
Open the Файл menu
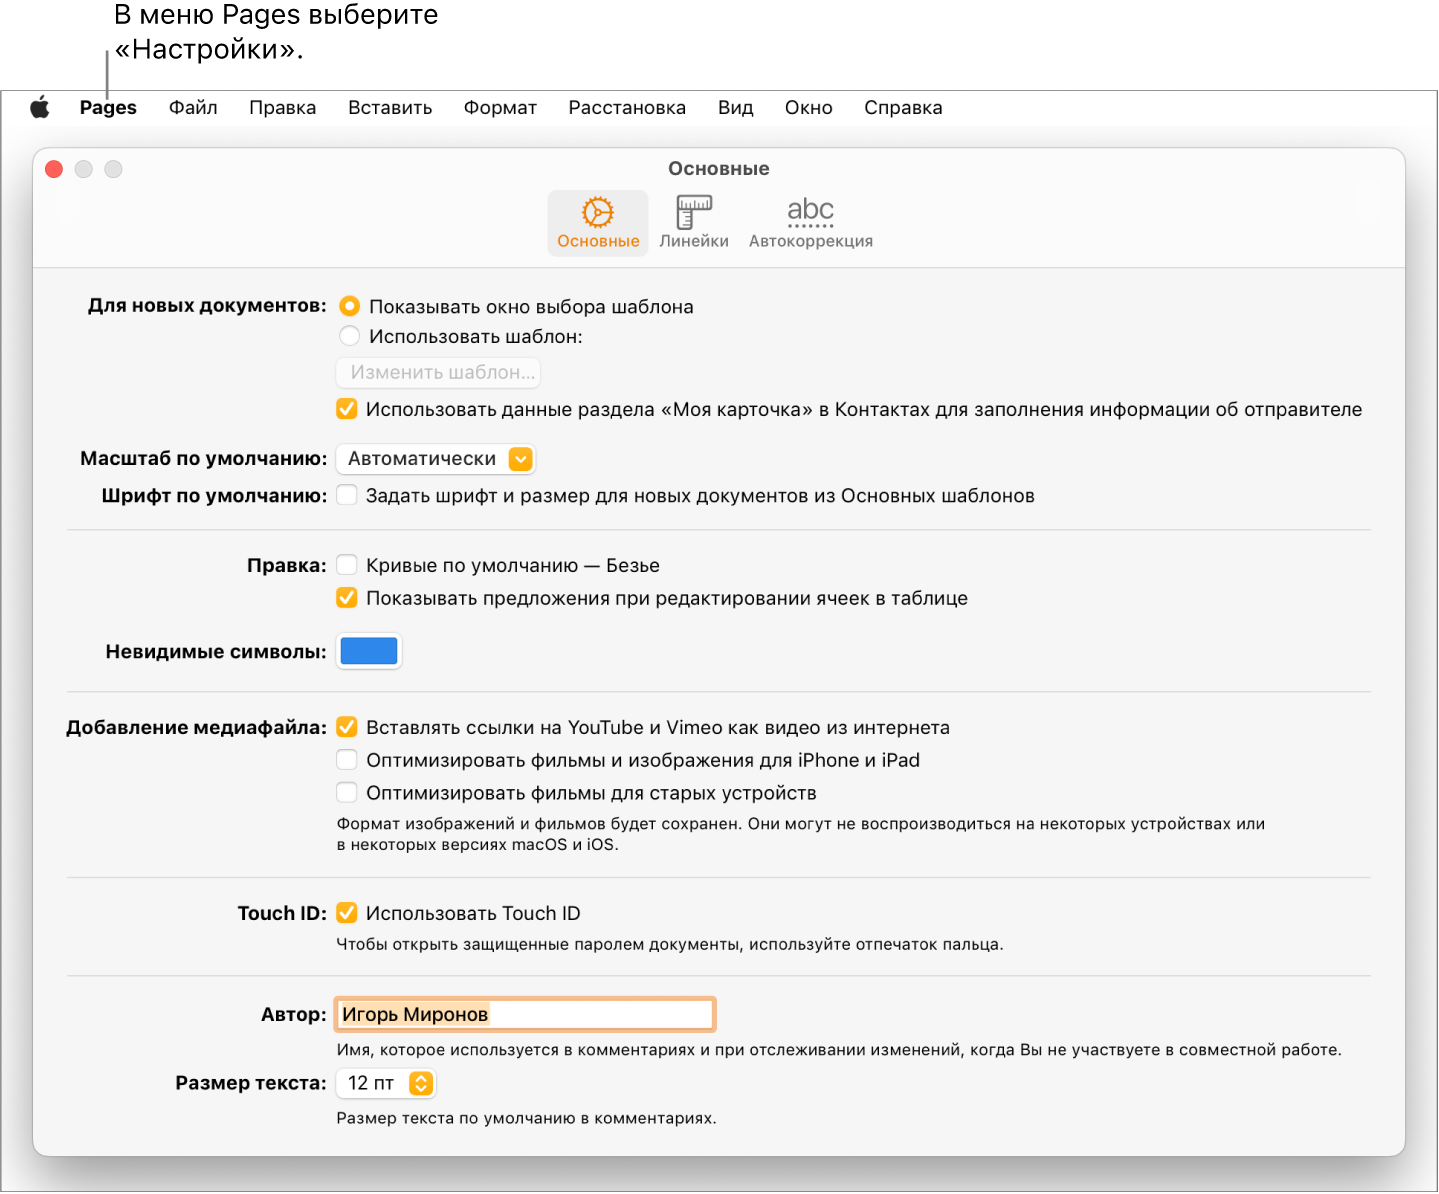193,108
